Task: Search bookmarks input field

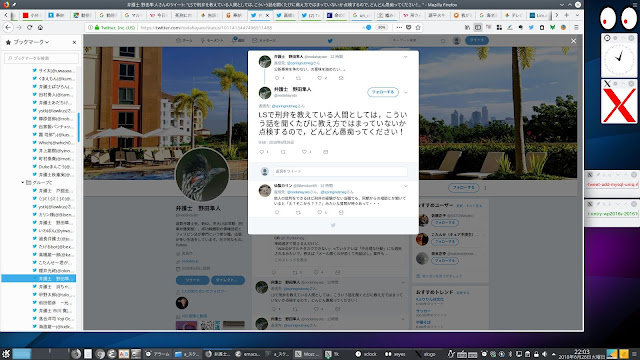Action: click(41, 58)
